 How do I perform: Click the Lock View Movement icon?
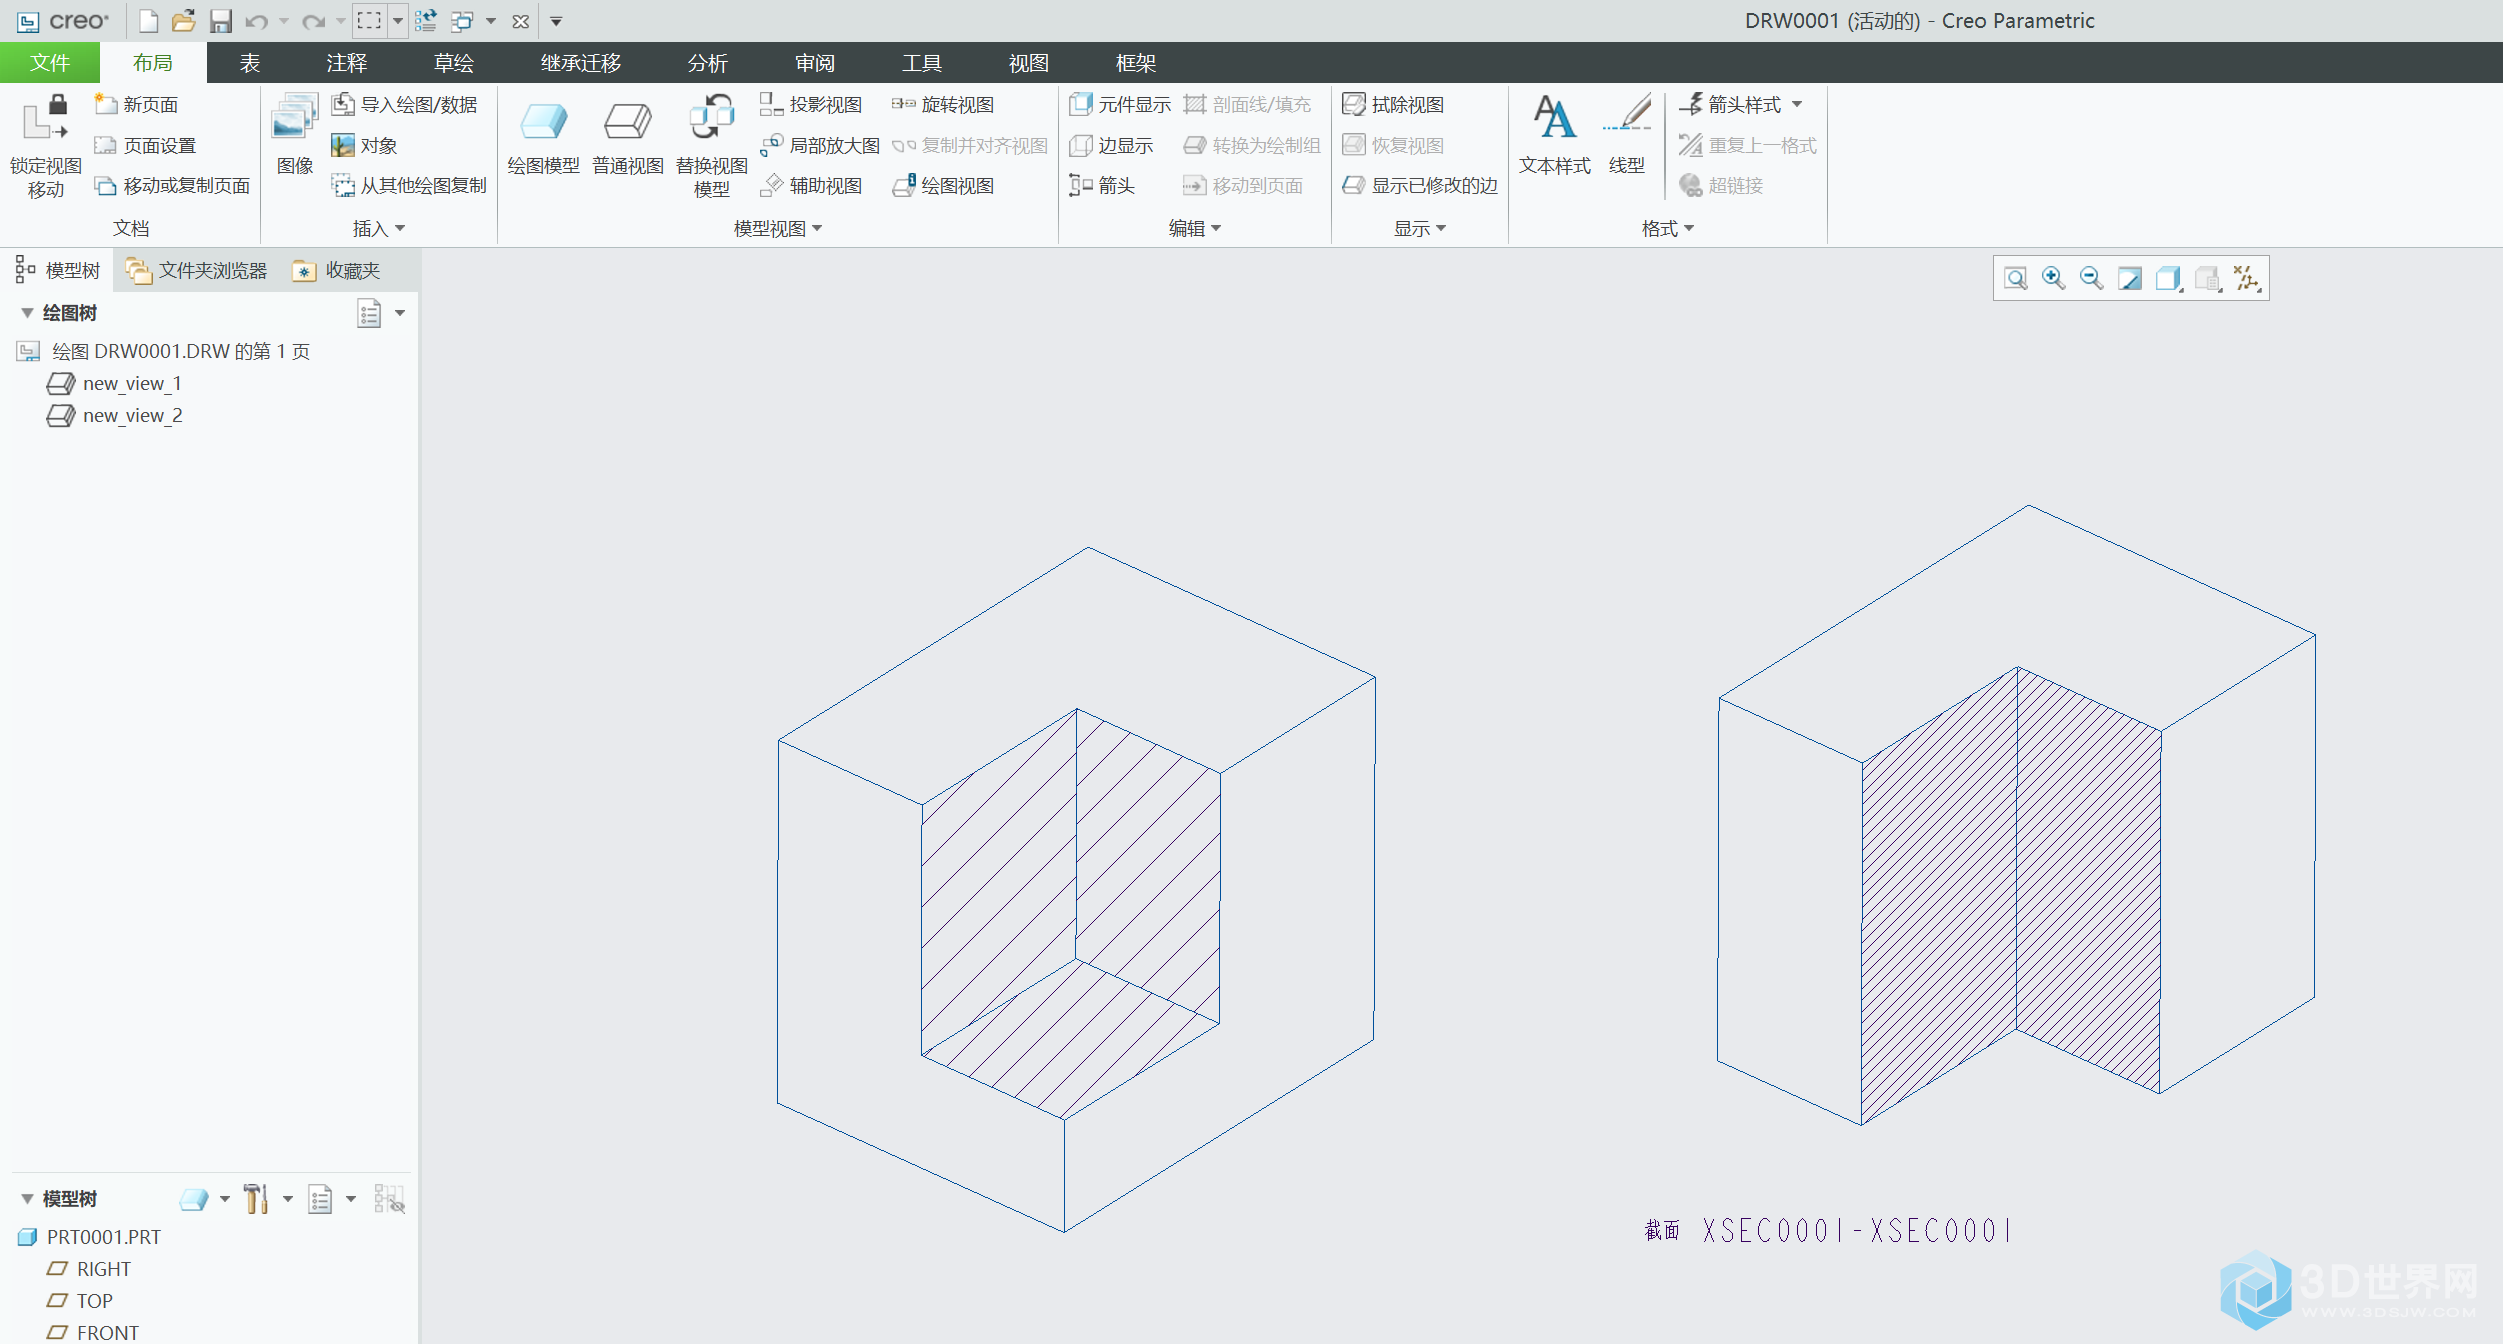click(45, 146)
